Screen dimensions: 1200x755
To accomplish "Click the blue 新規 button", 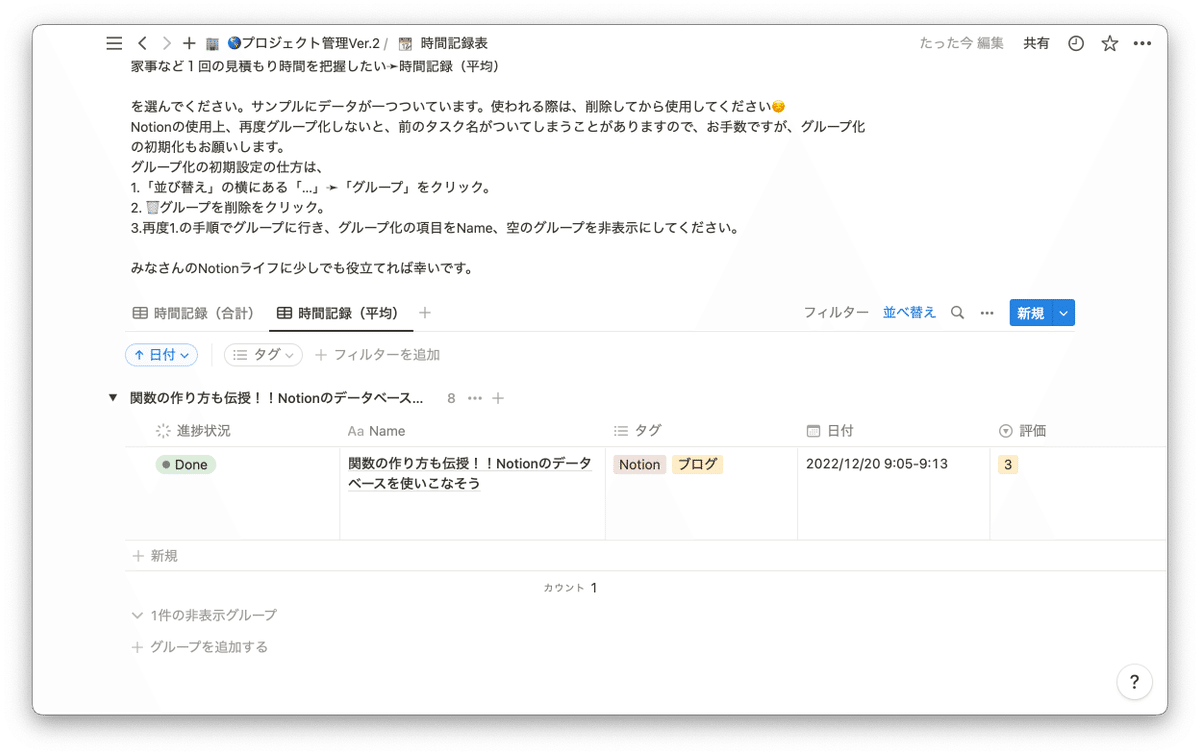I will 1031,313.
